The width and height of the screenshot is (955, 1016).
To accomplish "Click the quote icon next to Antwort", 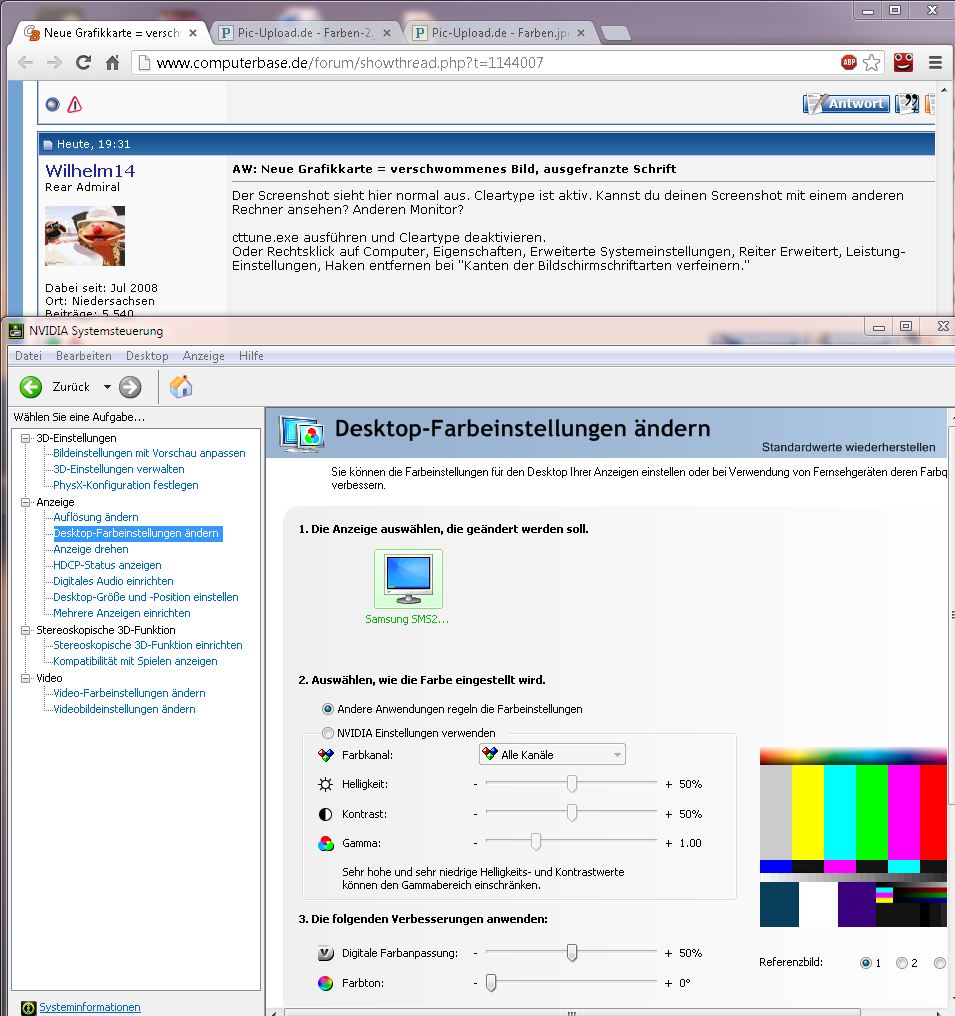I will 907,104.
